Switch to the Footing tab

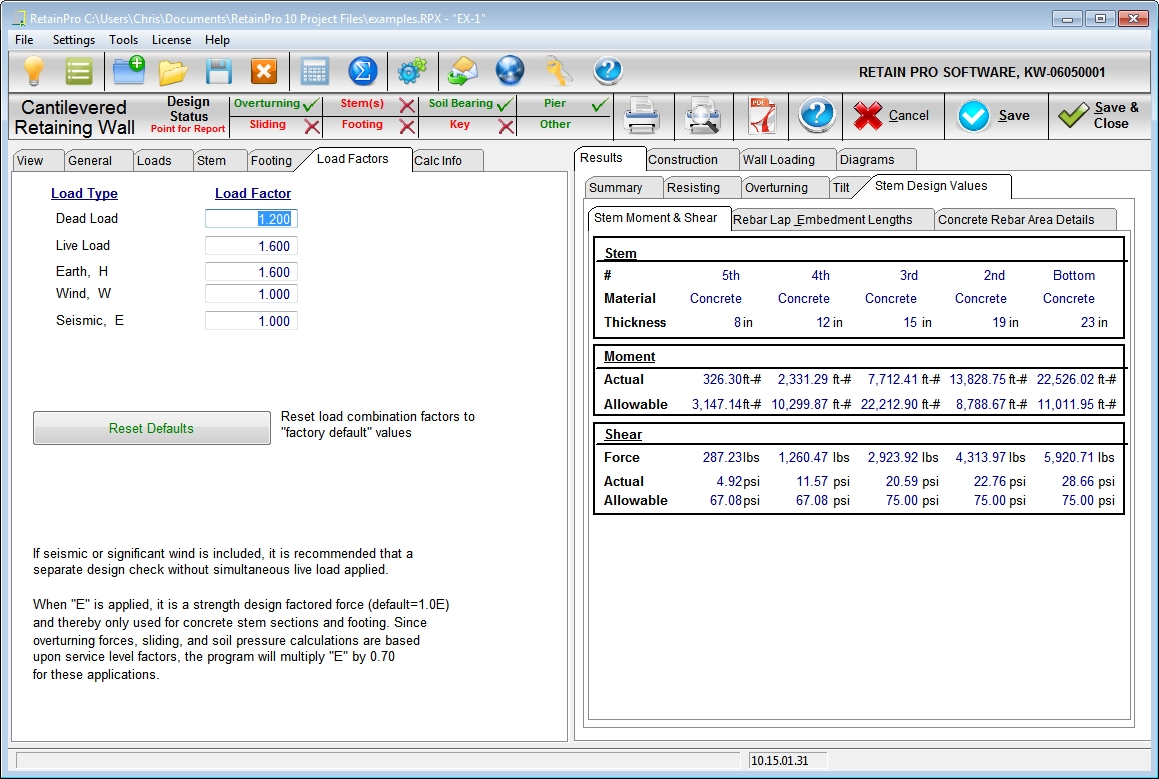(271, 160)
